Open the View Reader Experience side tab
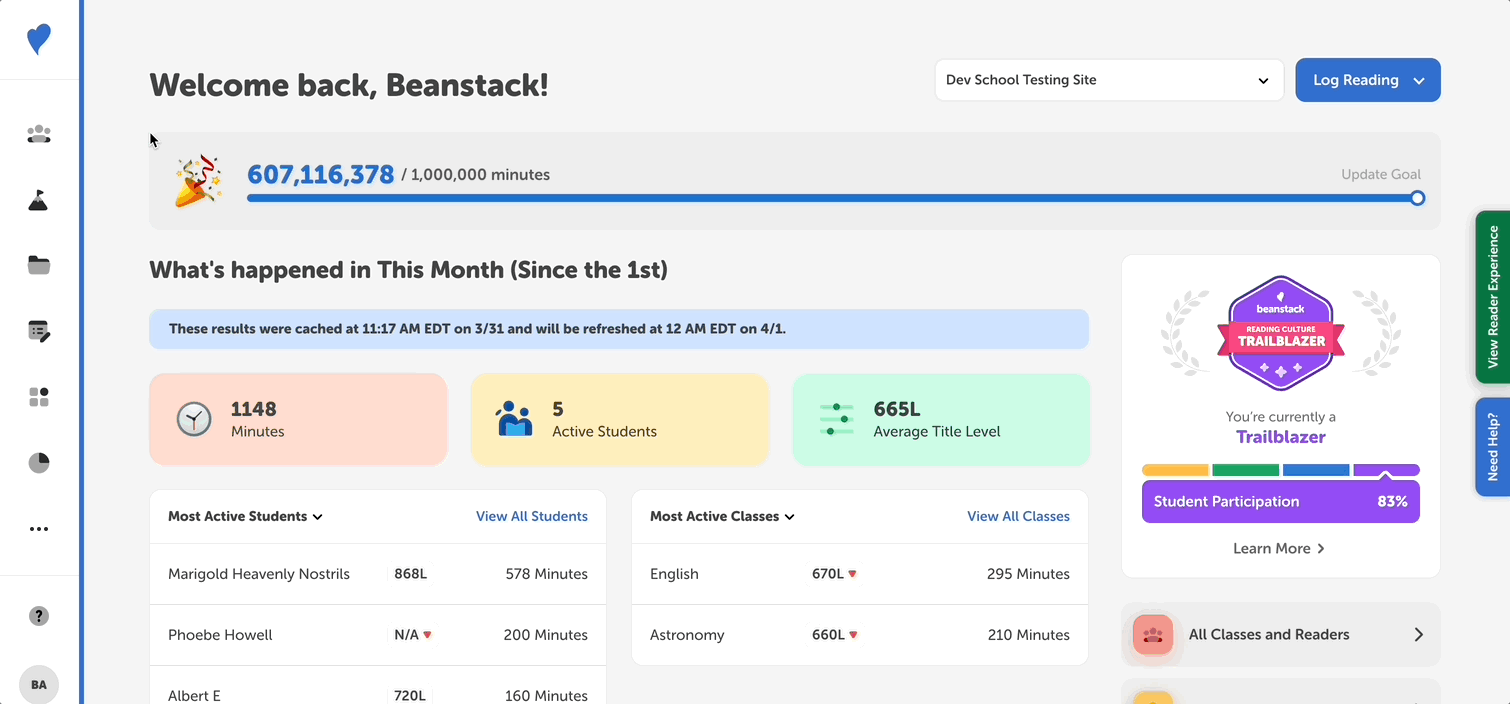The width and height of the screenshot is (1510, 704). (1493, 297)
